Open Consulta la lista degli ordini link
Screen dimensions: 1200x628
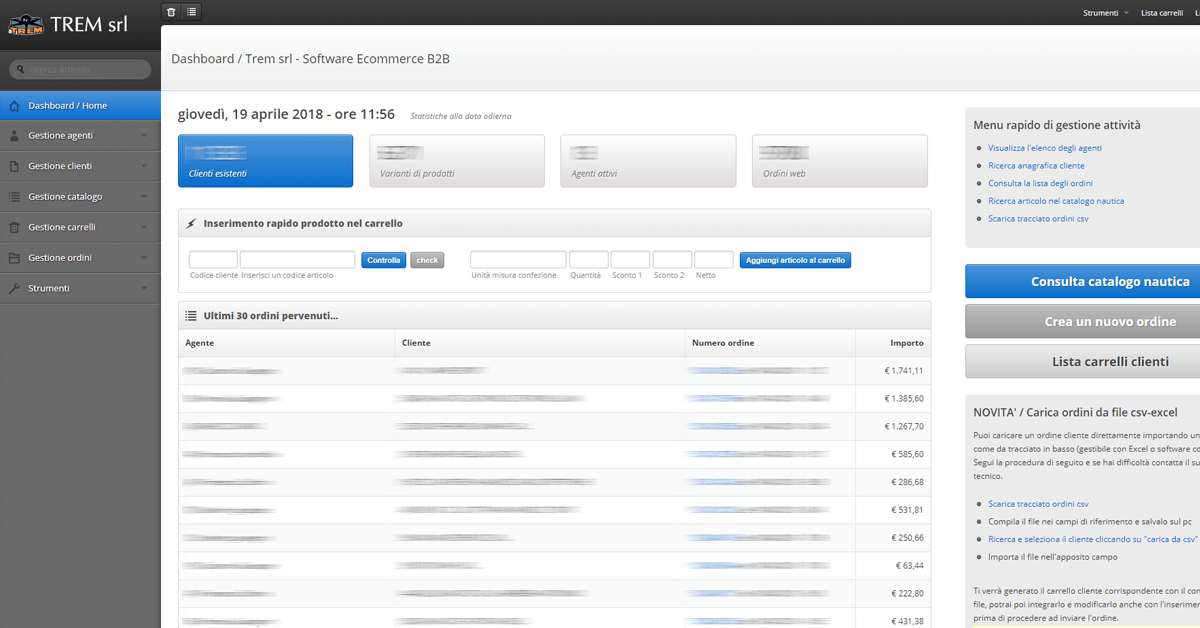1040,184
